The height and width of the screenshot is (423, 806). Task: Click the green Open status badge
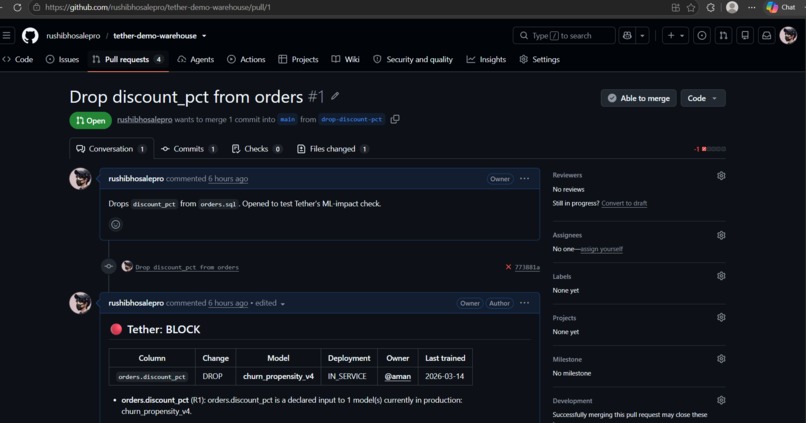pyautogui.click(x=90, y=120)
